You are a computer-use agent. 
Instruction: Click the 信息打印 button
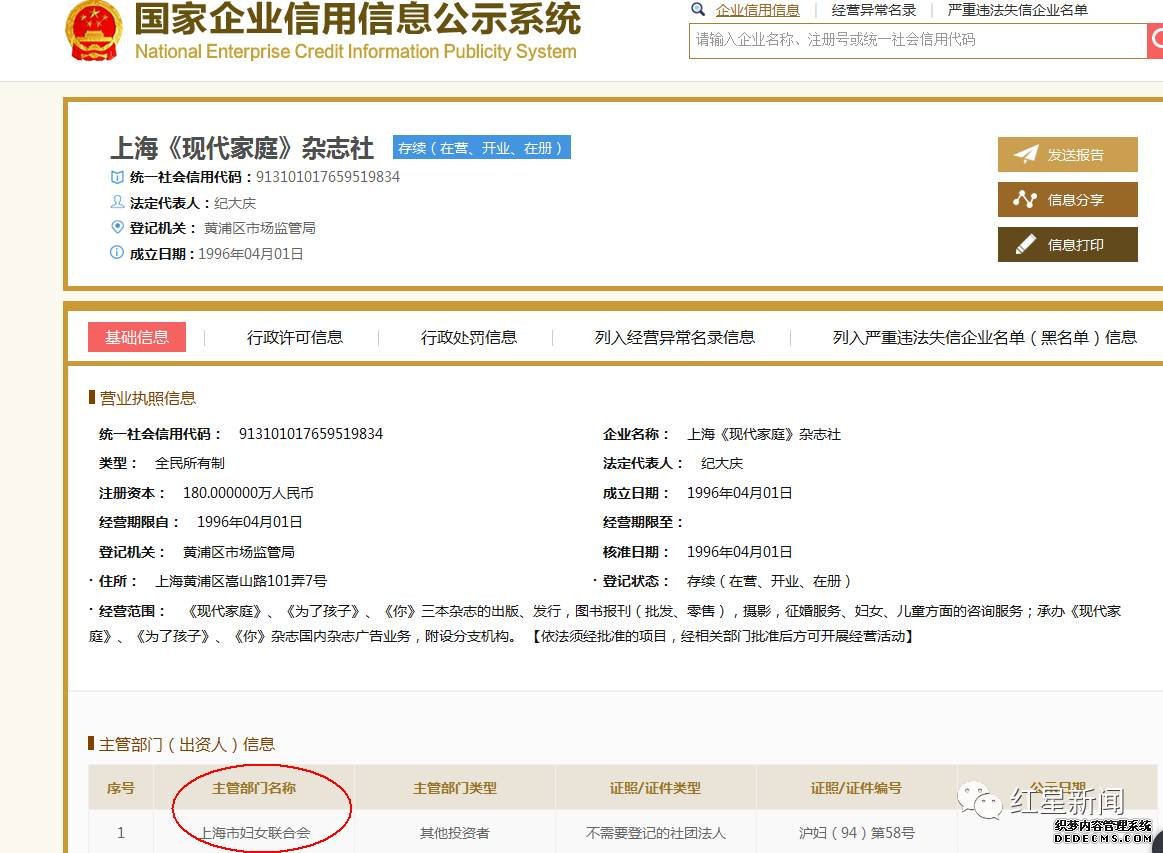click(x=1067, y=245)
